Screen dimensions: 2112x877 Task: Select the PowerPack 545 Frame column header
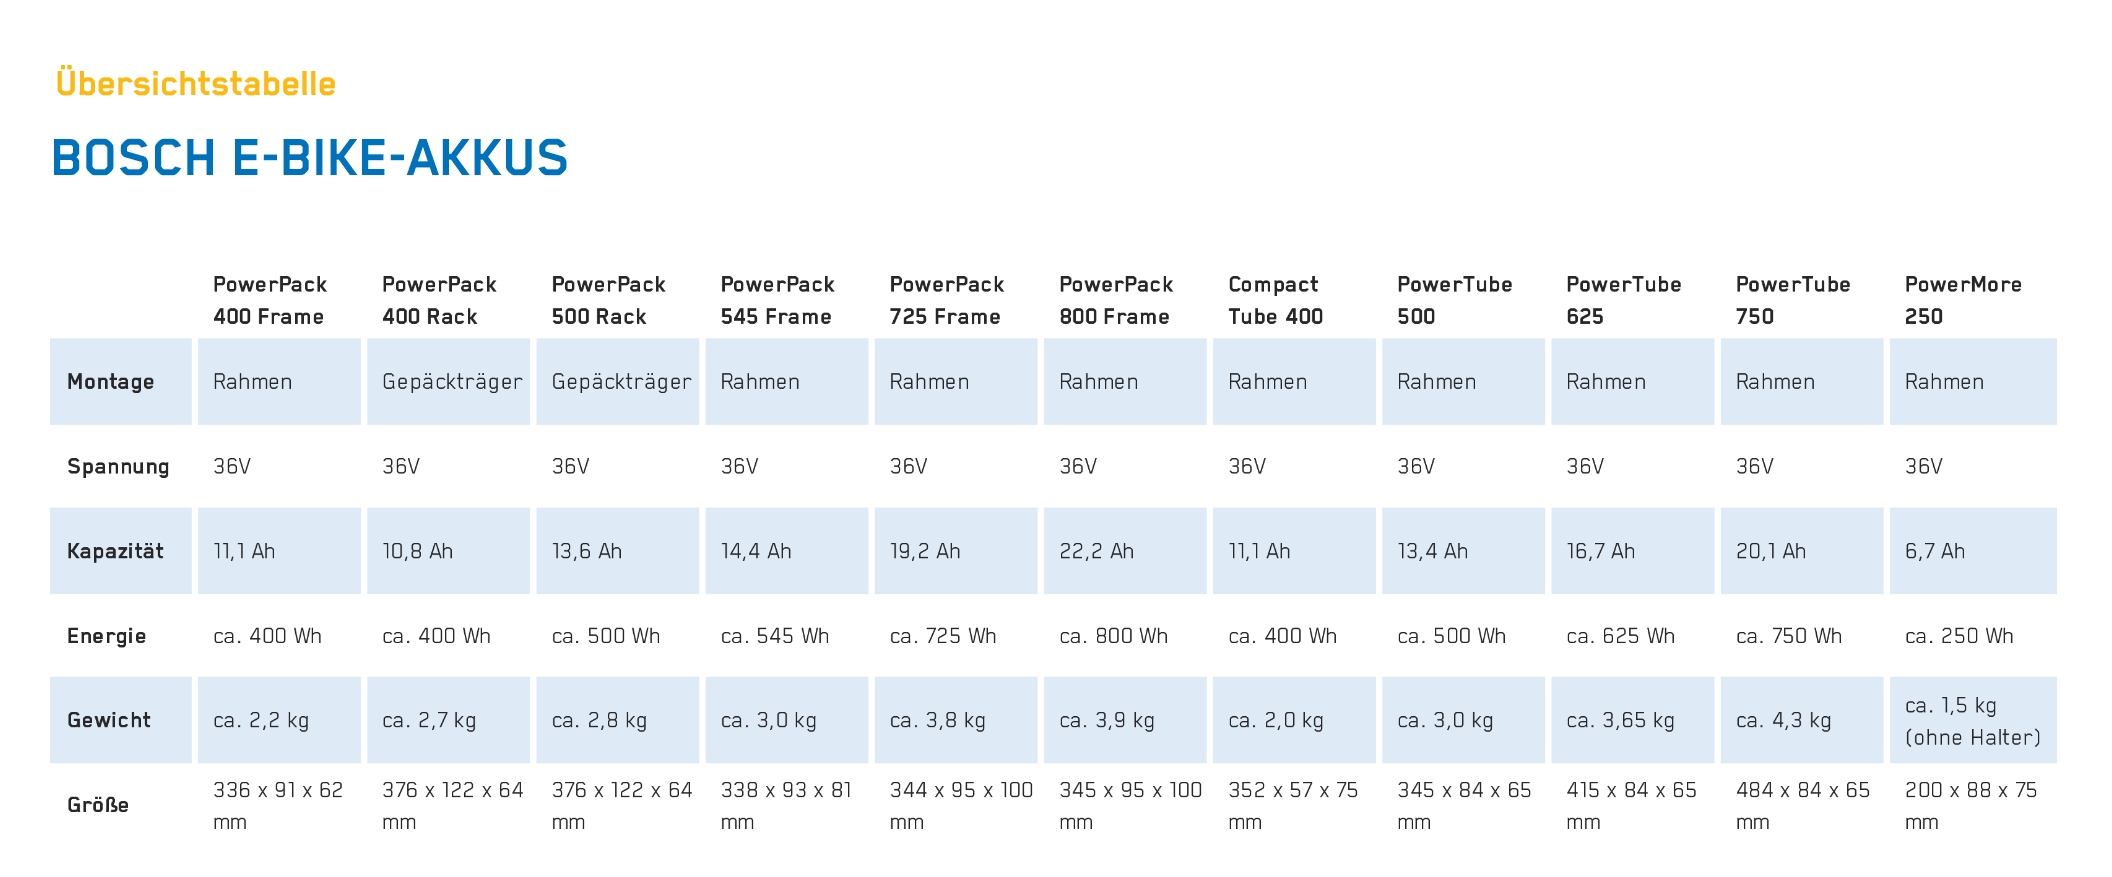tap(777, 300)
